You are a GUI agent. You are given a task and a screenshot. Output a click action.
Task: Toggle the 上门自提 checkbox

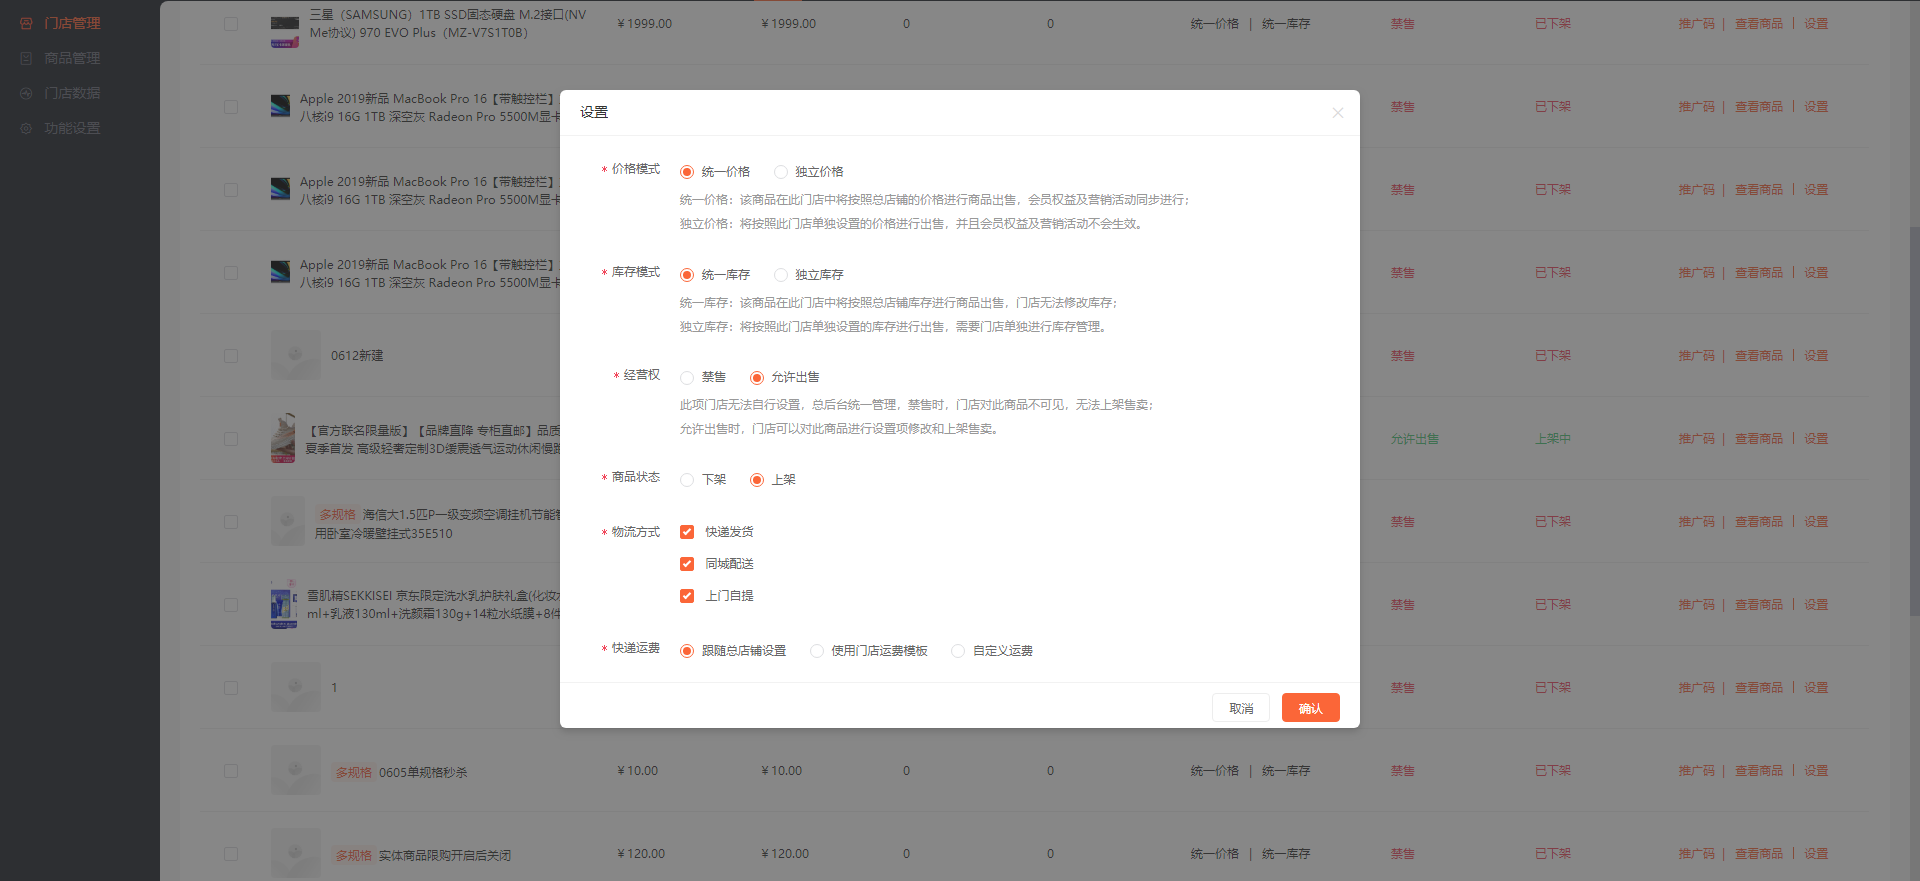pyautogui.click(x=687, y=596)
